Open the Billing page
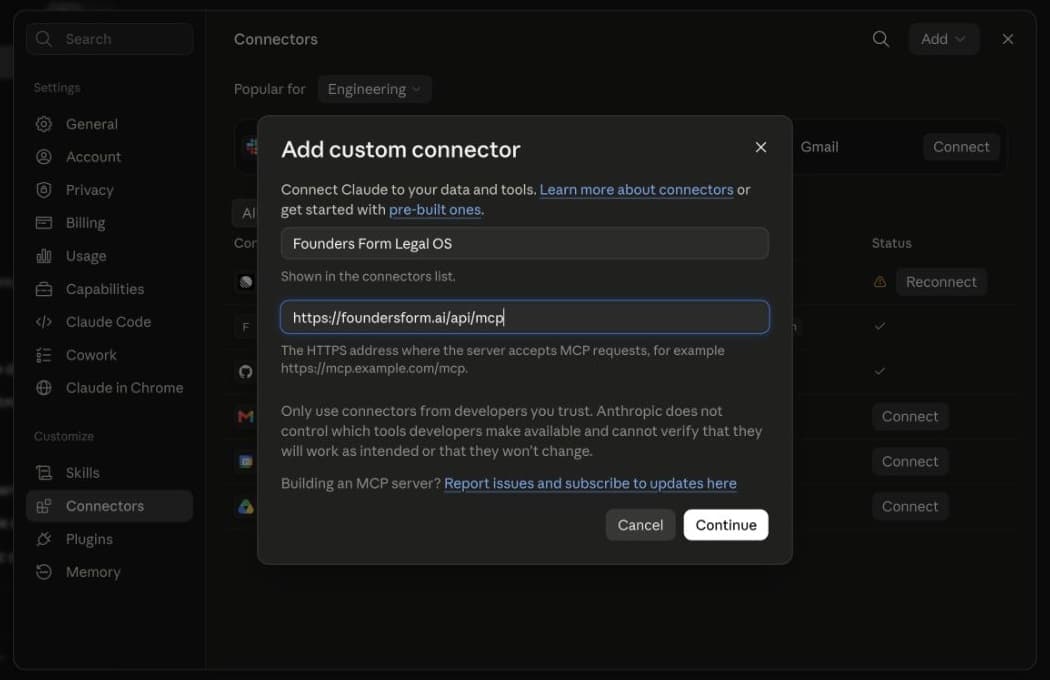The height and width of the screenshot is (680, 1050). tap(110, 222)
